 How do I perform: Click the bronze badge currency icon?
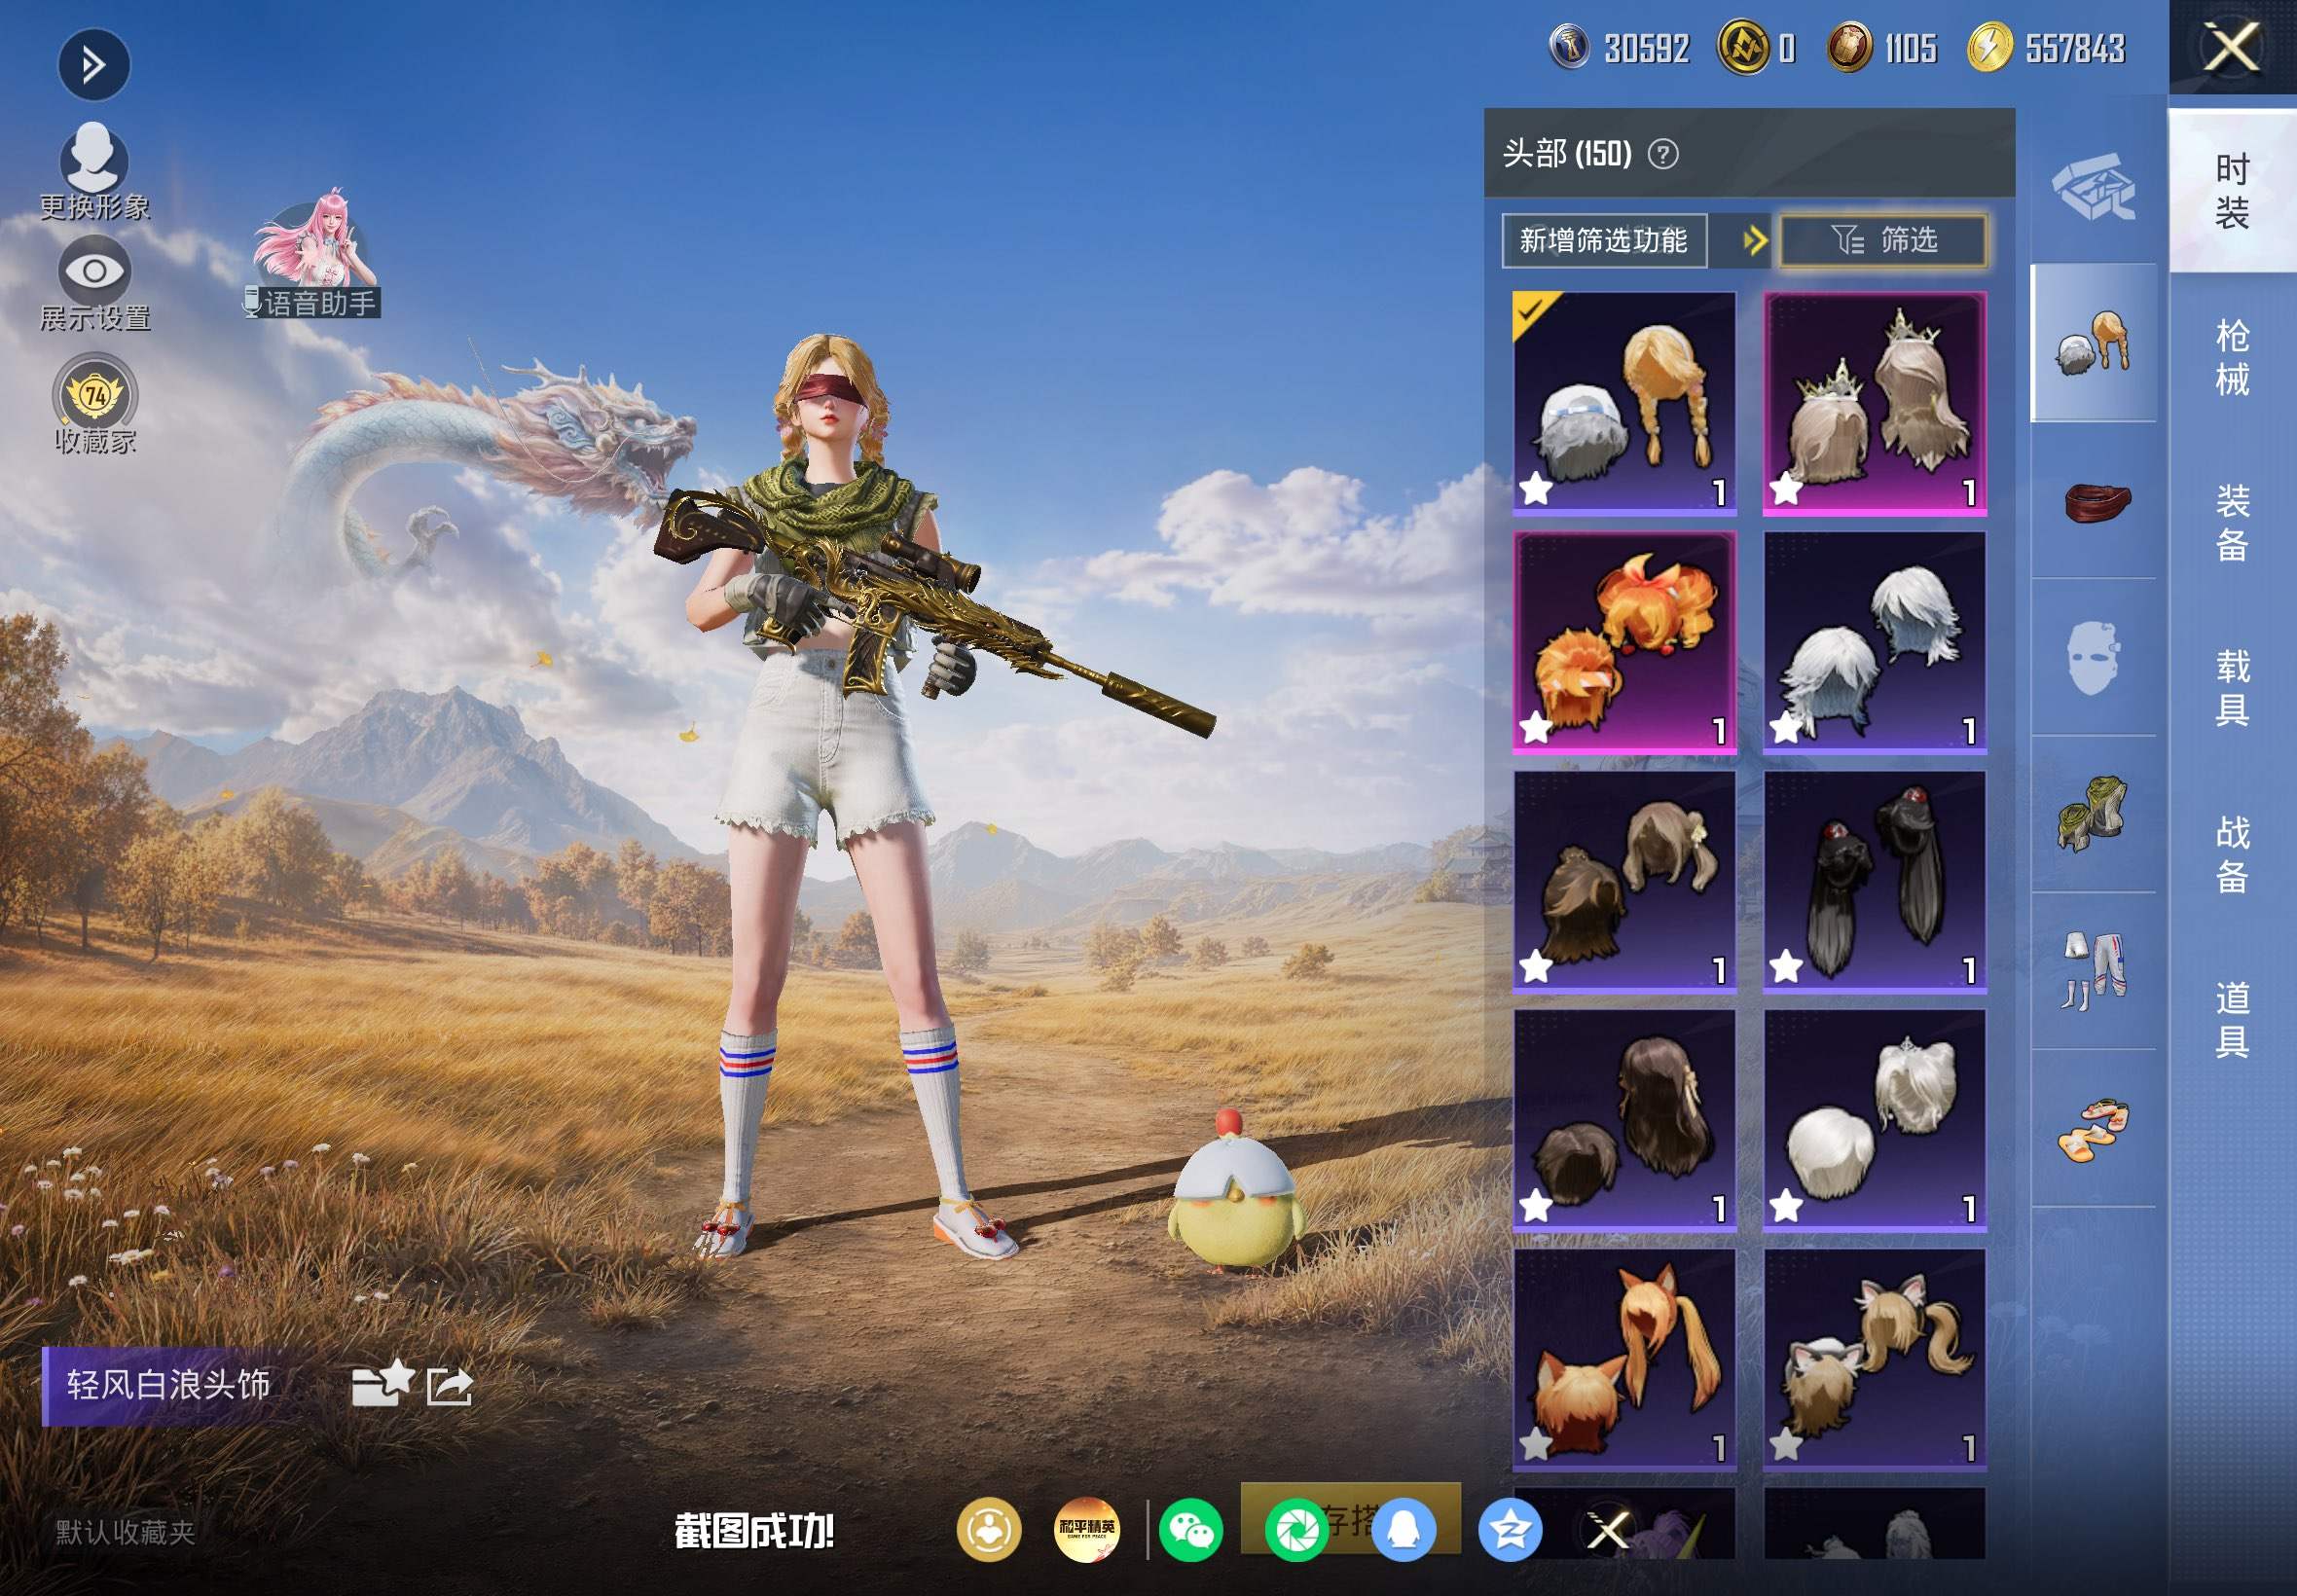click(1849, 47)
